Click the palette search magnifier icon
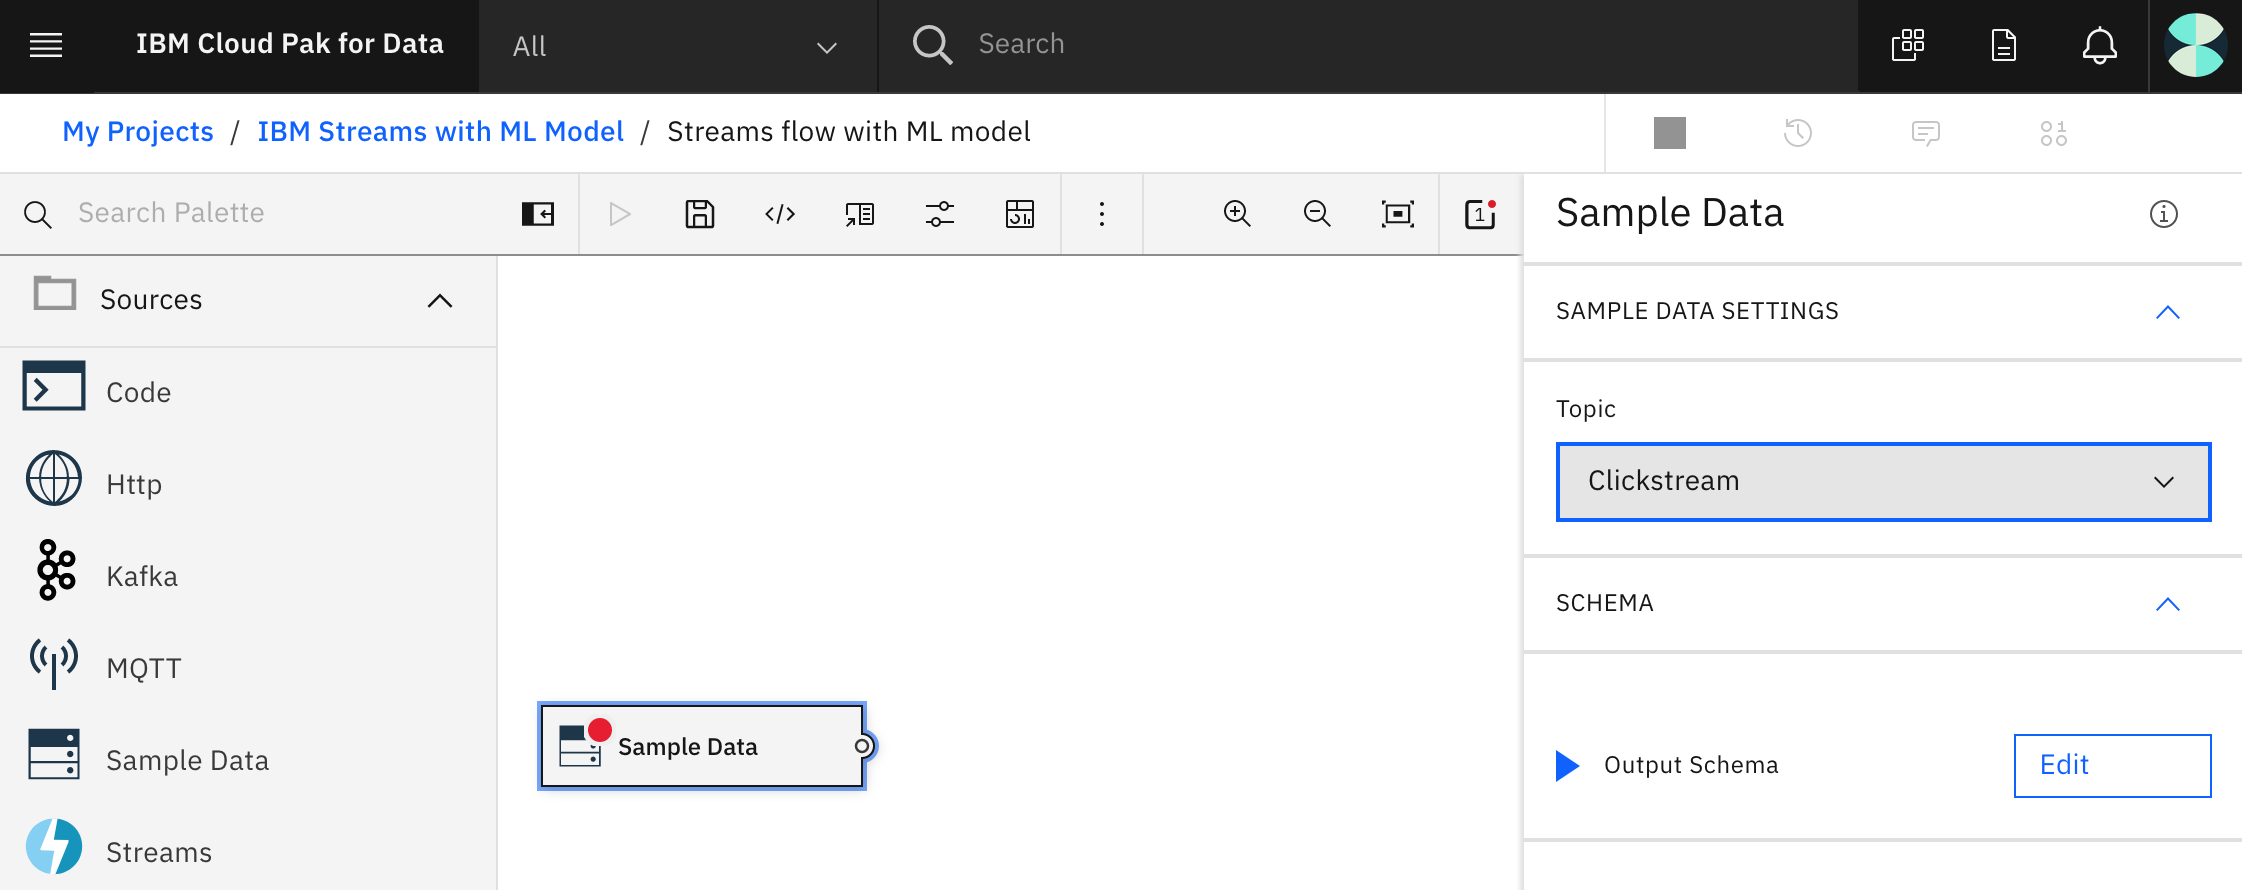This screenshot has height=890, width=2242. point(38,214)
